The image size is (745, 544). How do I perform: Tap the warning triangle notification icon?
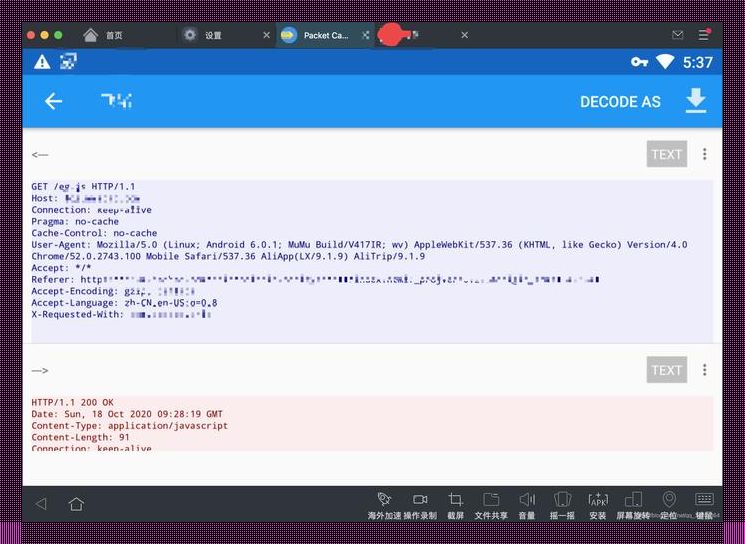42,62
